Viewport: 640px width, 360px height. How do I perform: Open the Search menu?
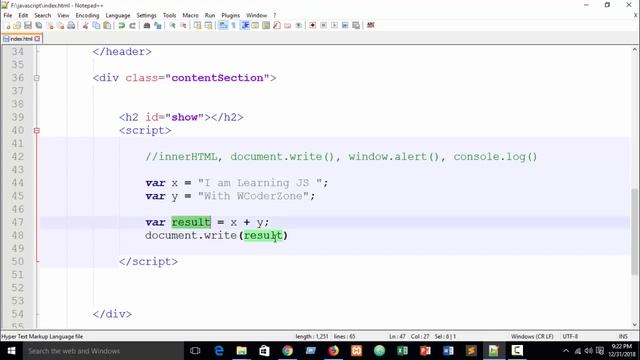click(x=42, y=16)
